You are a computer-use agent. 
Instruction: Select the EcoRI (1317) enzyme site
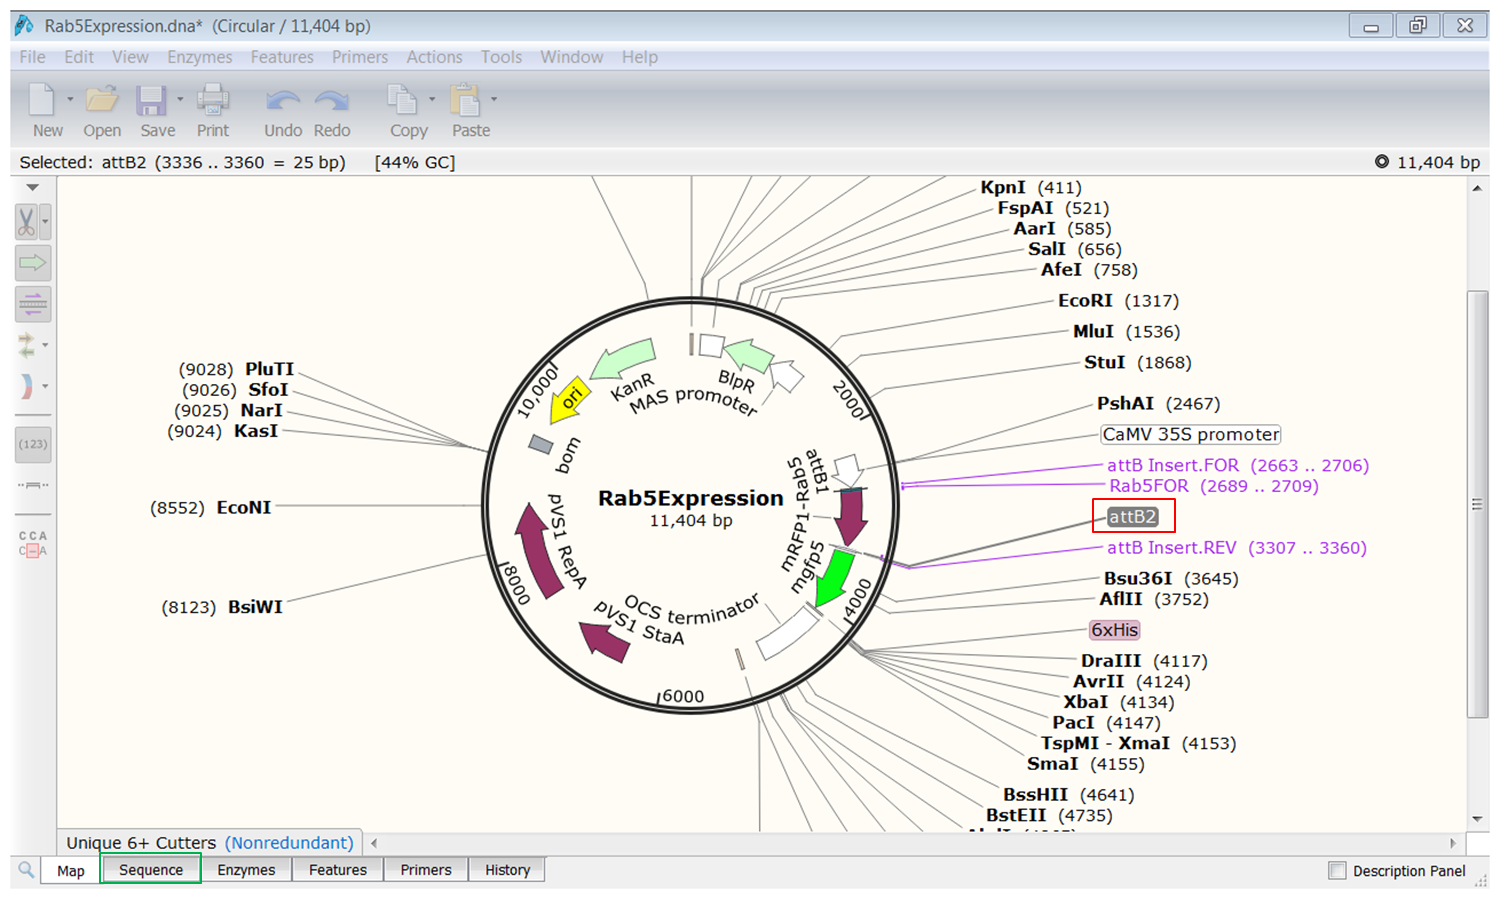click(1119, 301)
